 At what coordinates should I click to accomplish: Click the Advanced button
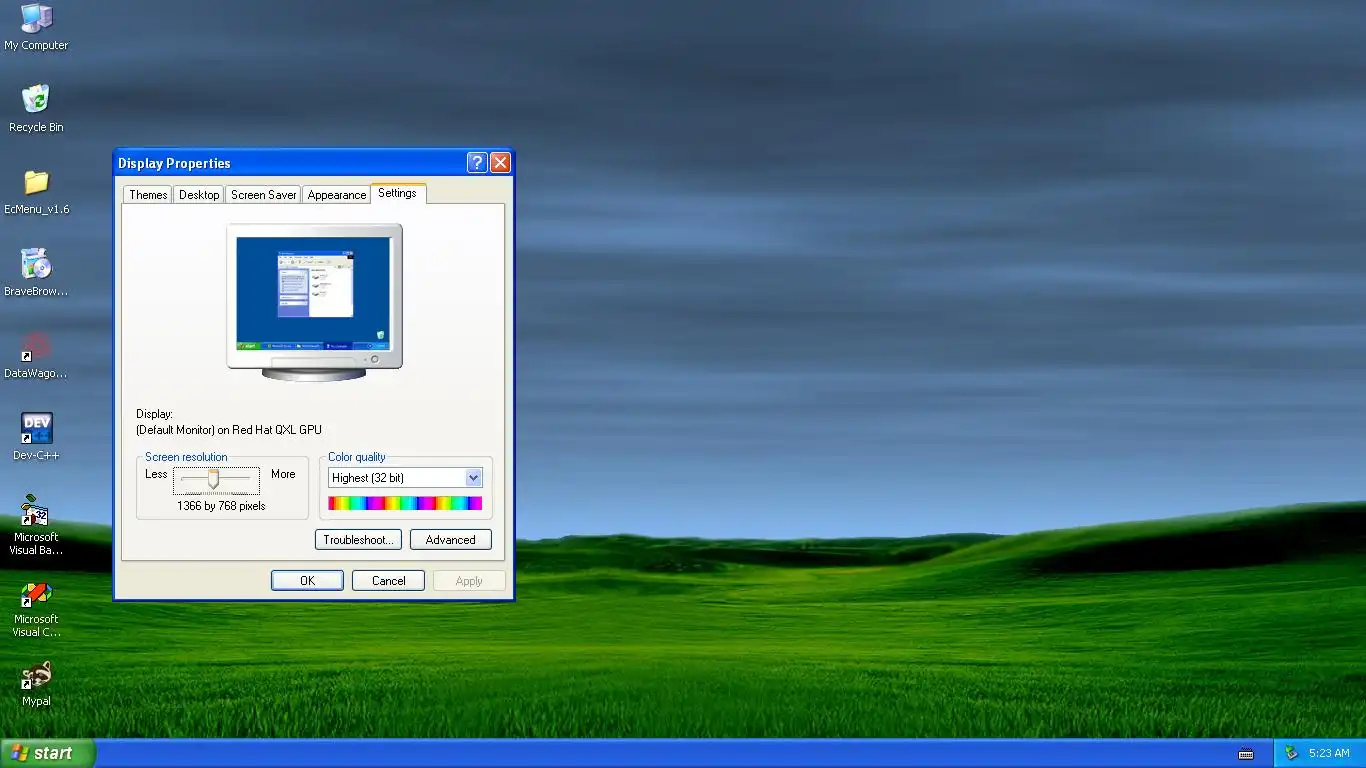(451, 540)
